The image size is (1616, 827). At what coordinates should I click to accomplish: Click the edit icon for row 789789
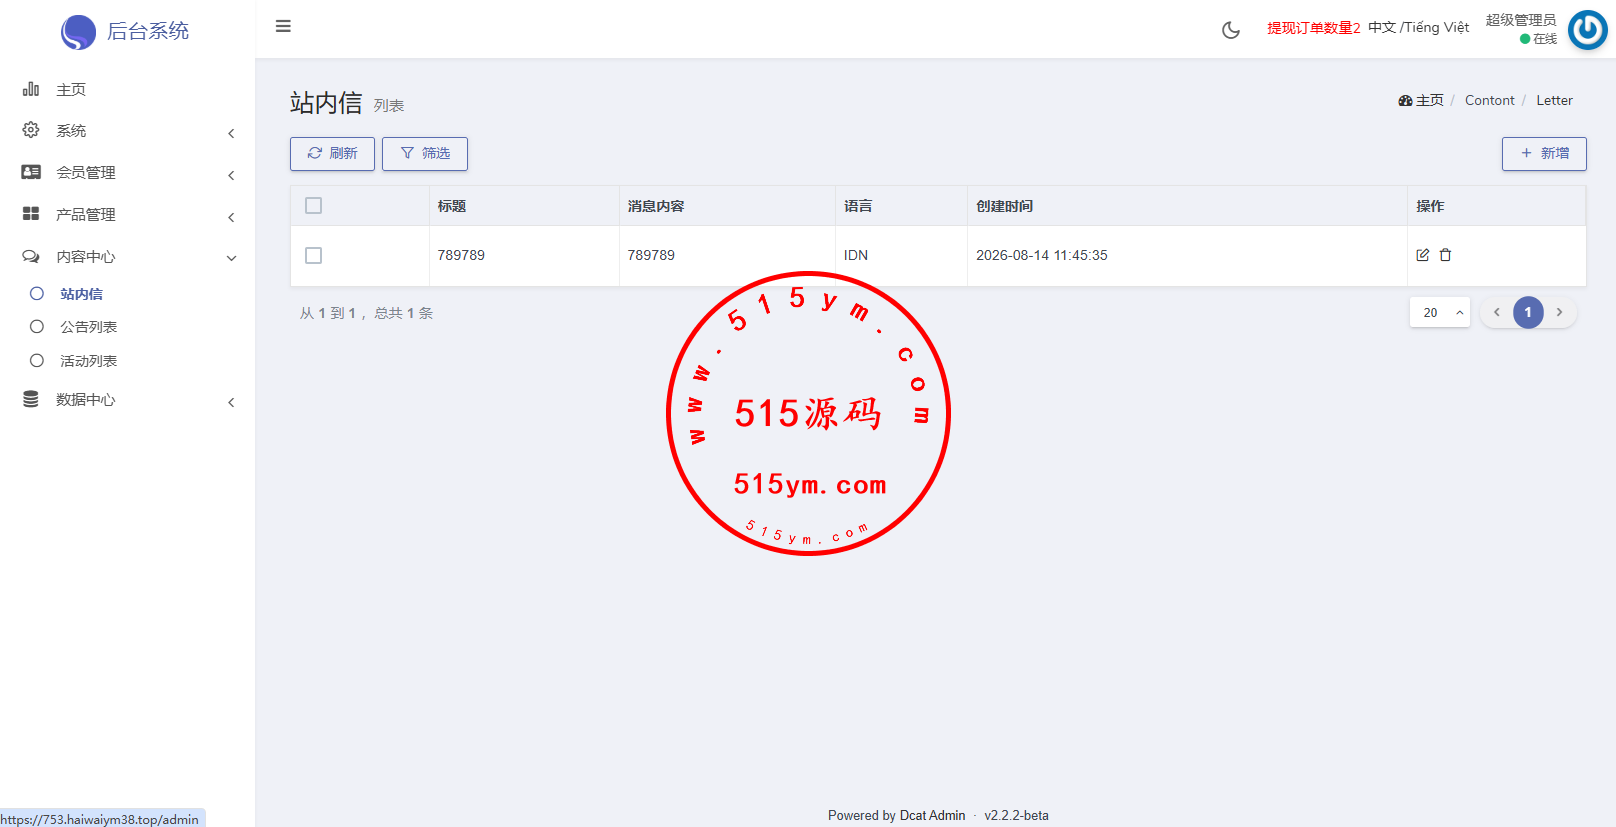click(x=1423, y=255)
